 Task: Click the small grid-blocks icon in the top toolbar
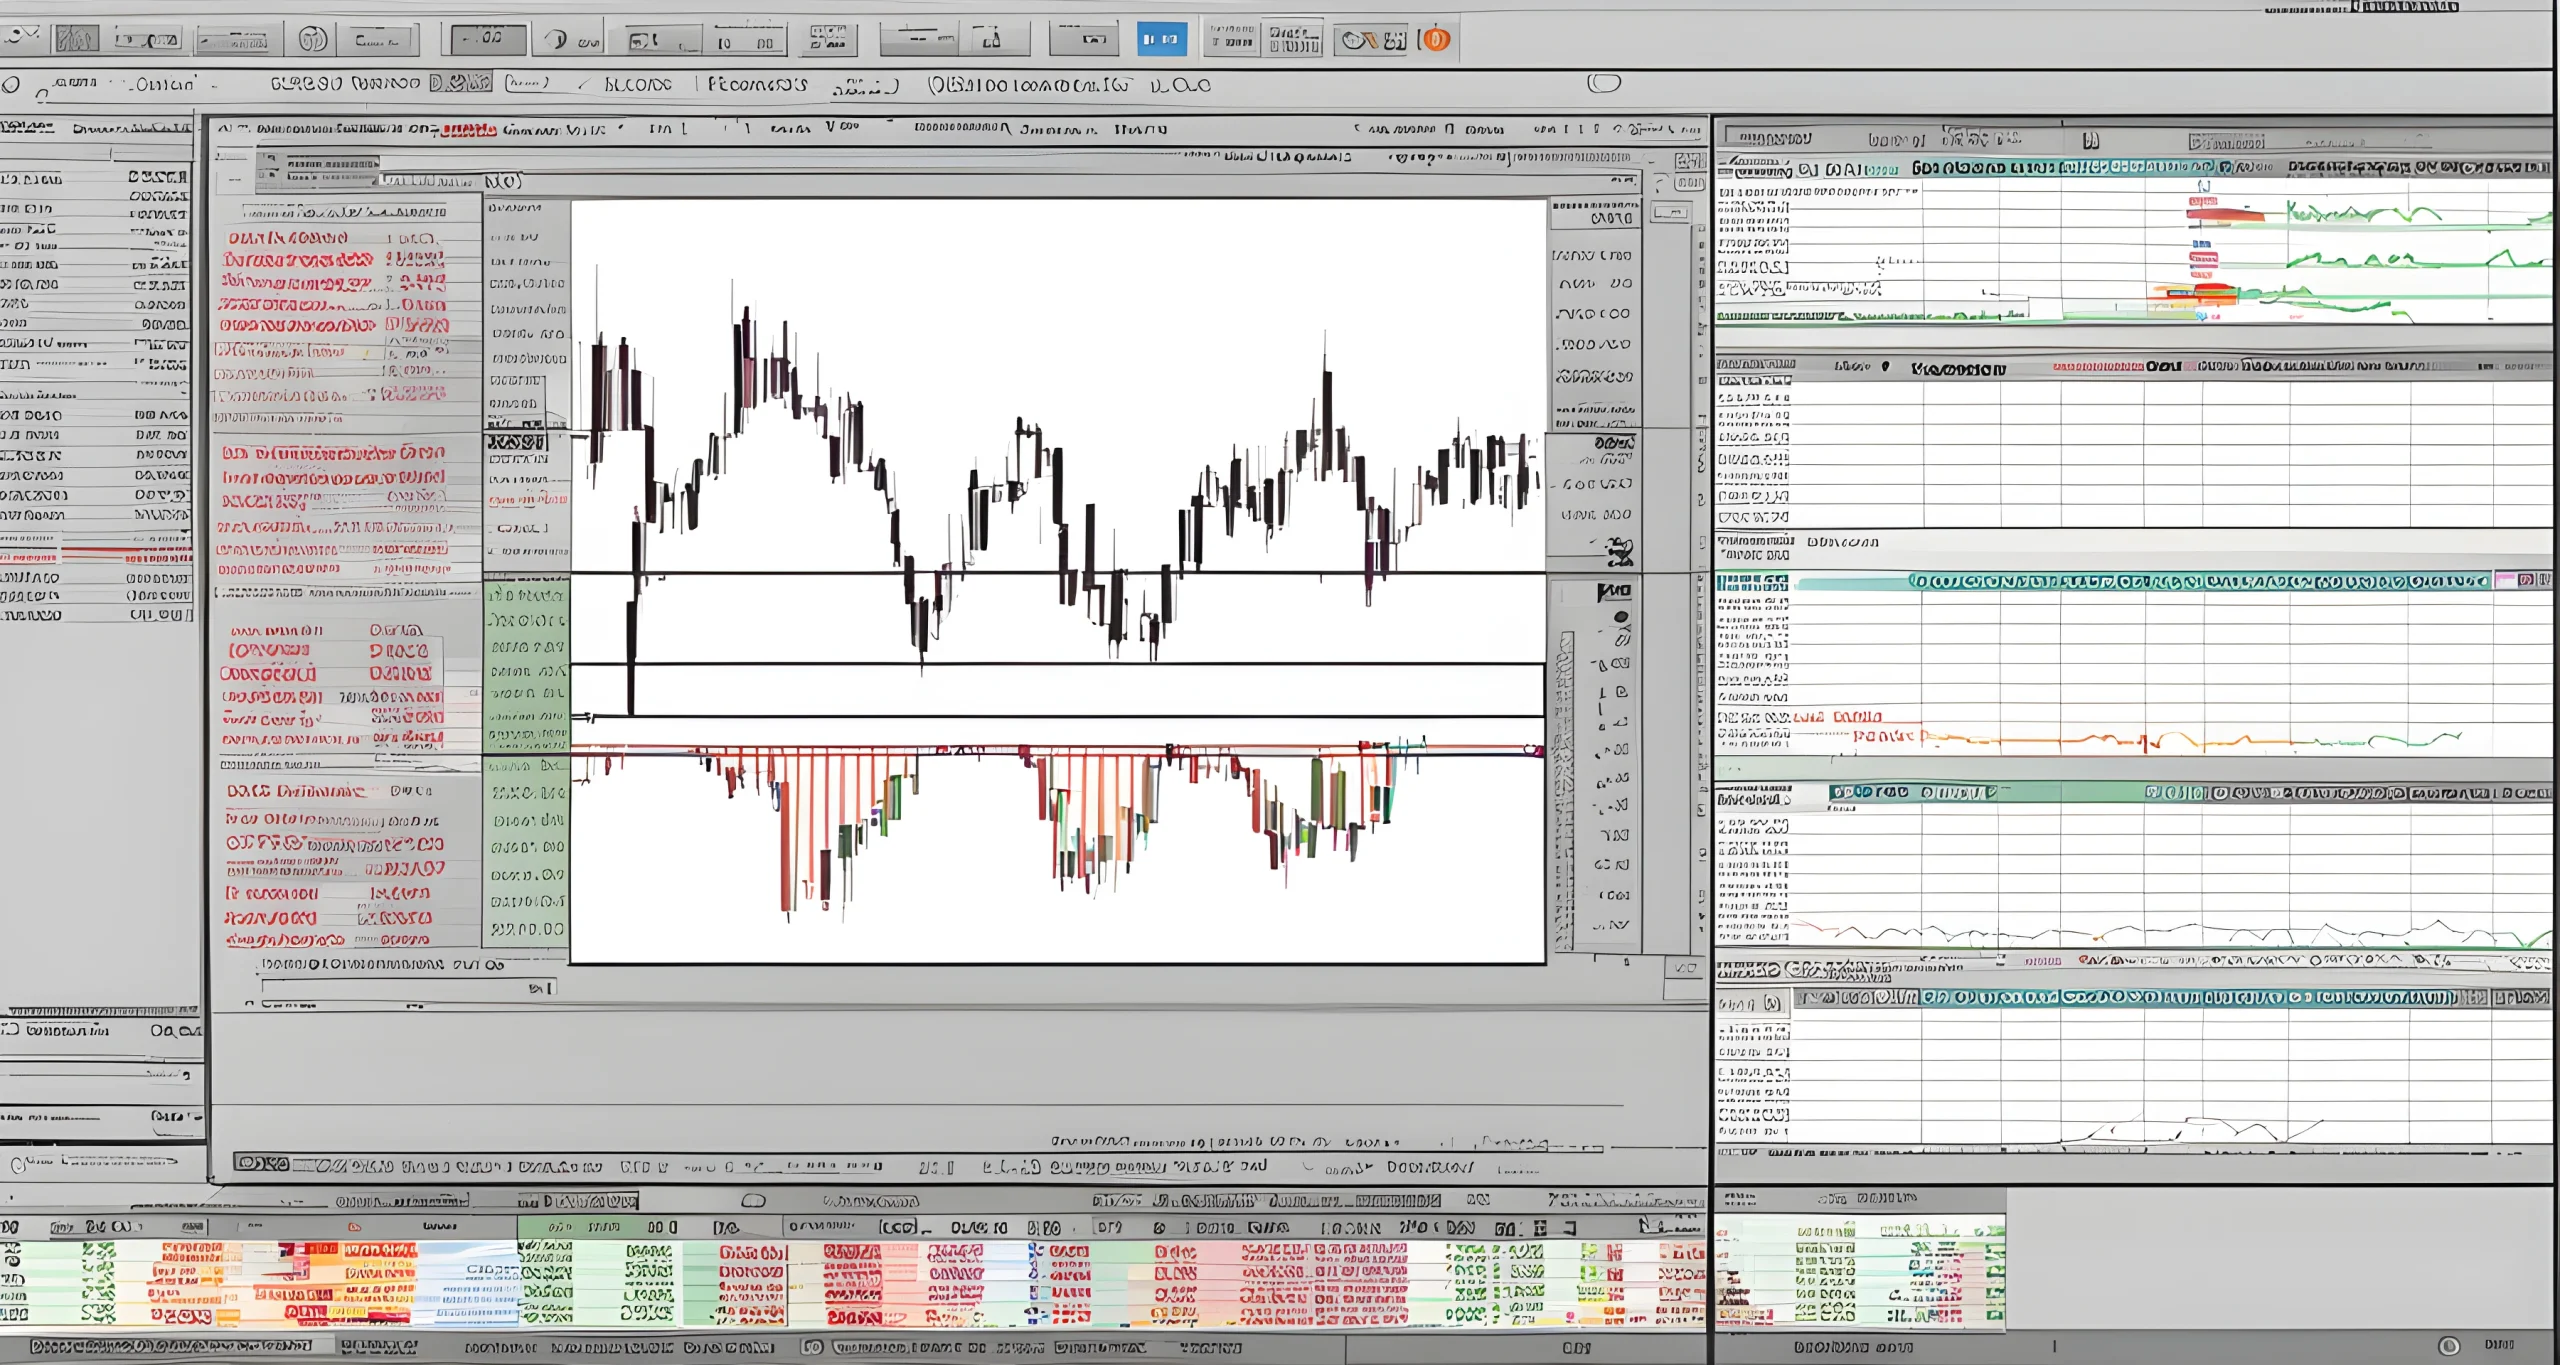[x=828, y=38]
